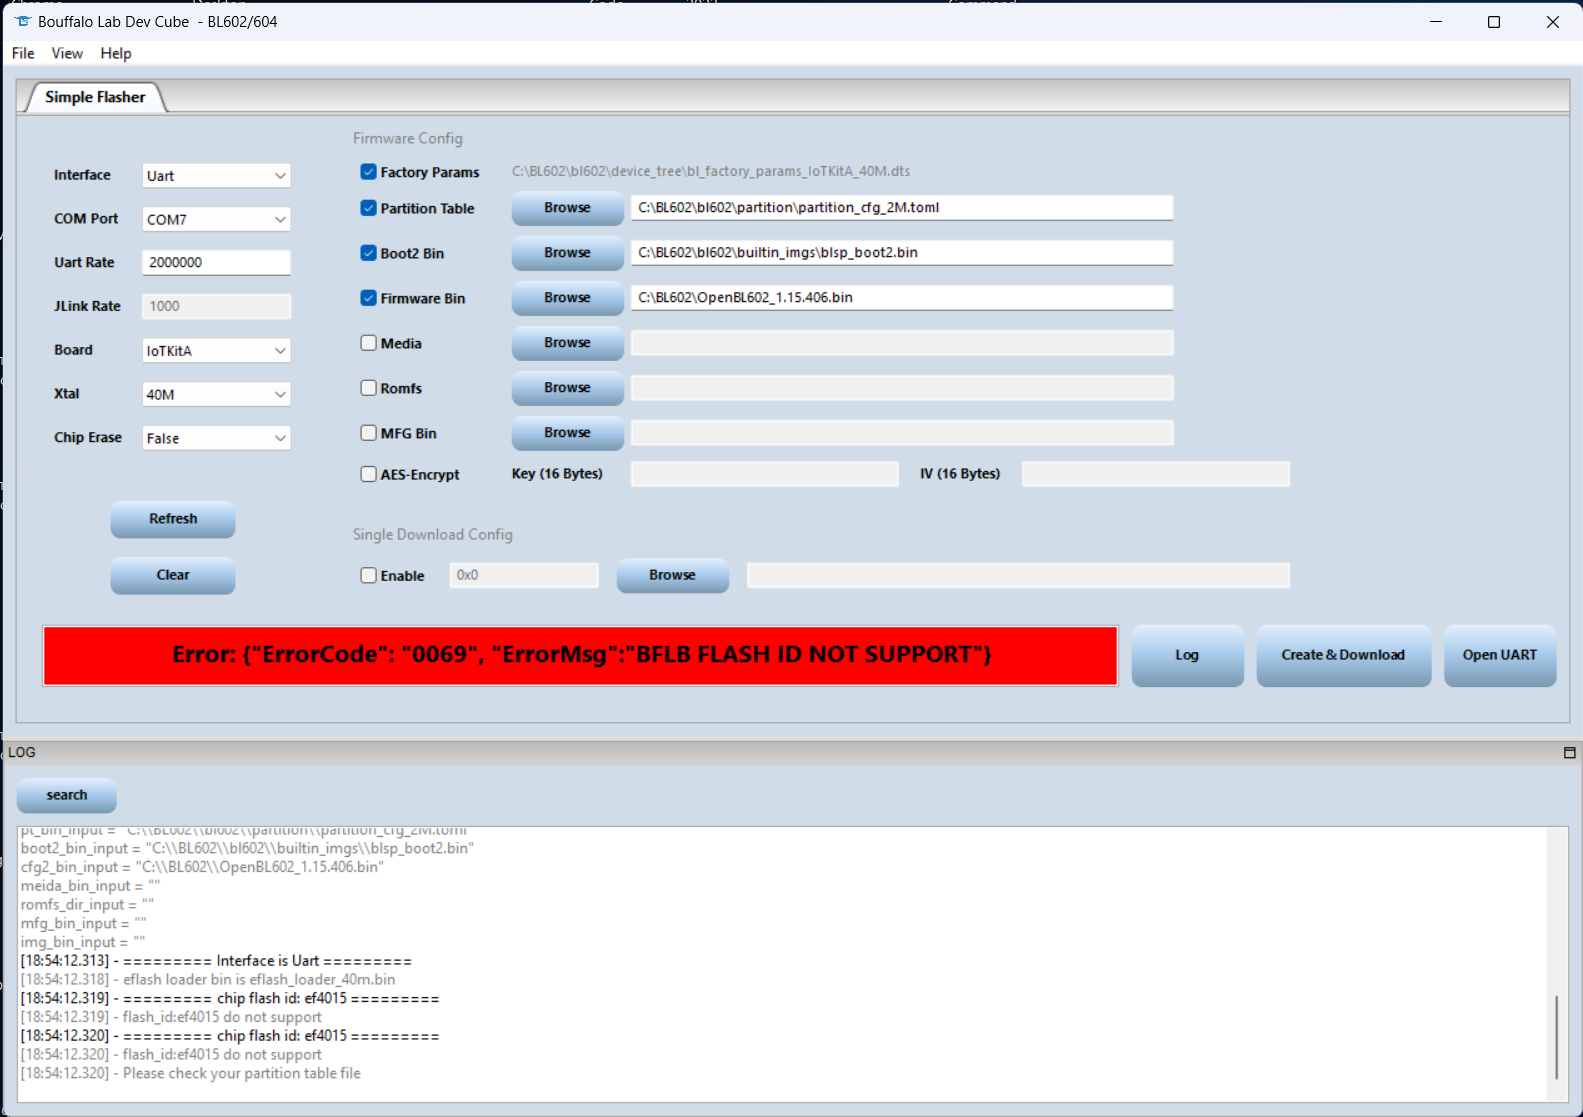Open the COM Port dropdown showing COM7
Viewport: 1583px width, 1117px height.
coord(216,219)
